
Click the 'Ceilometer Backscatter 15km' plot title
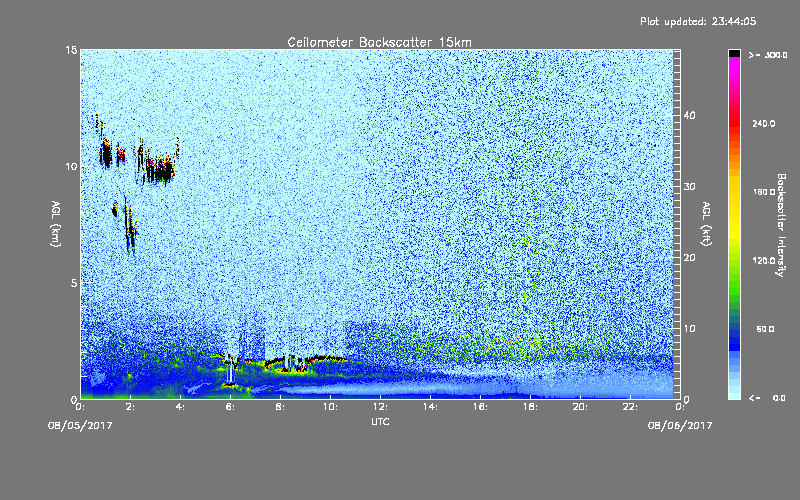pyautogui.click(x=379, y=42)
